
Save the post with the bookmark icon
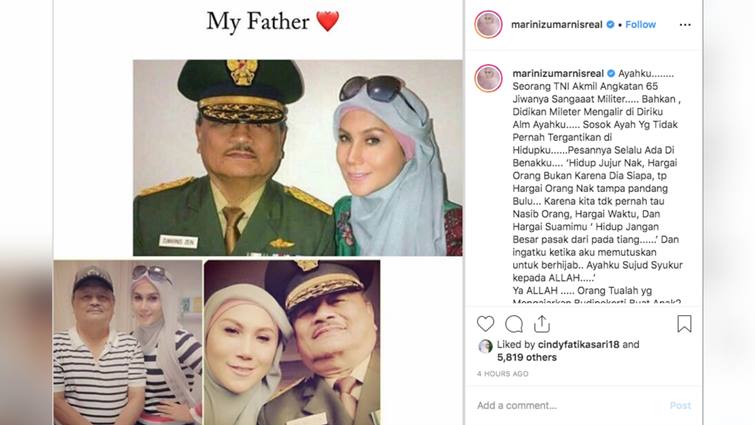pyautogui.click(x=684, y=324)
